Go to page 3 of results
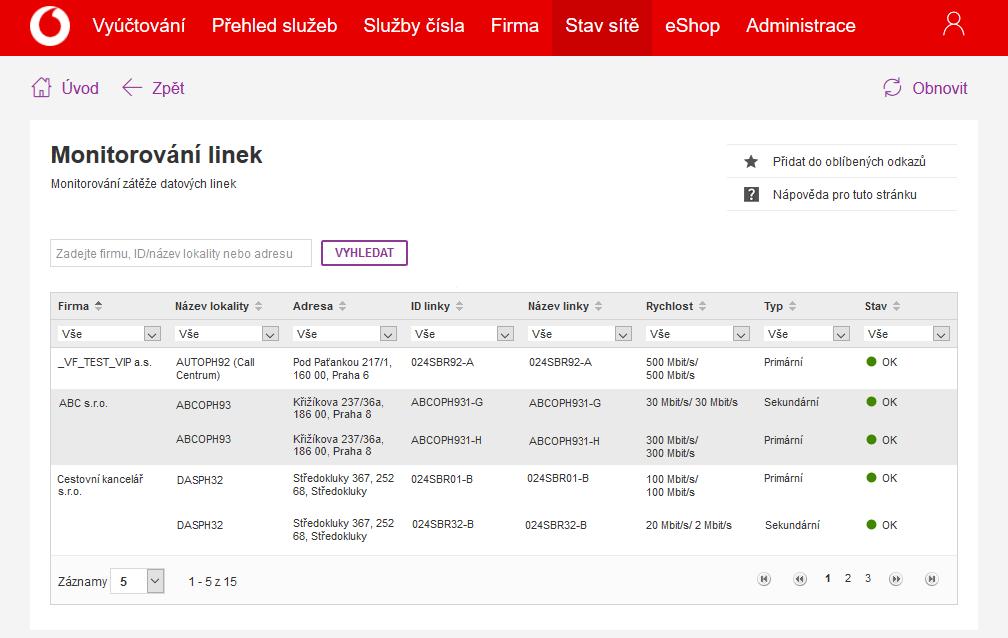The height and width of the screenshot is (638, 1008). (868, 578)
